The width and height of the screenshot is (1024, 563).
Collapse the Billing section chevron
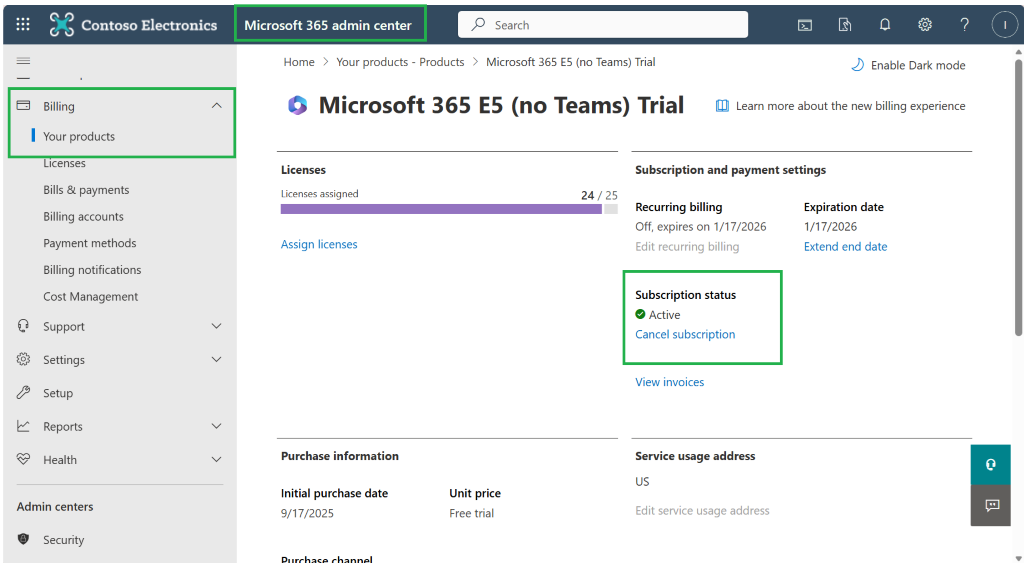[x=217, y=106]
